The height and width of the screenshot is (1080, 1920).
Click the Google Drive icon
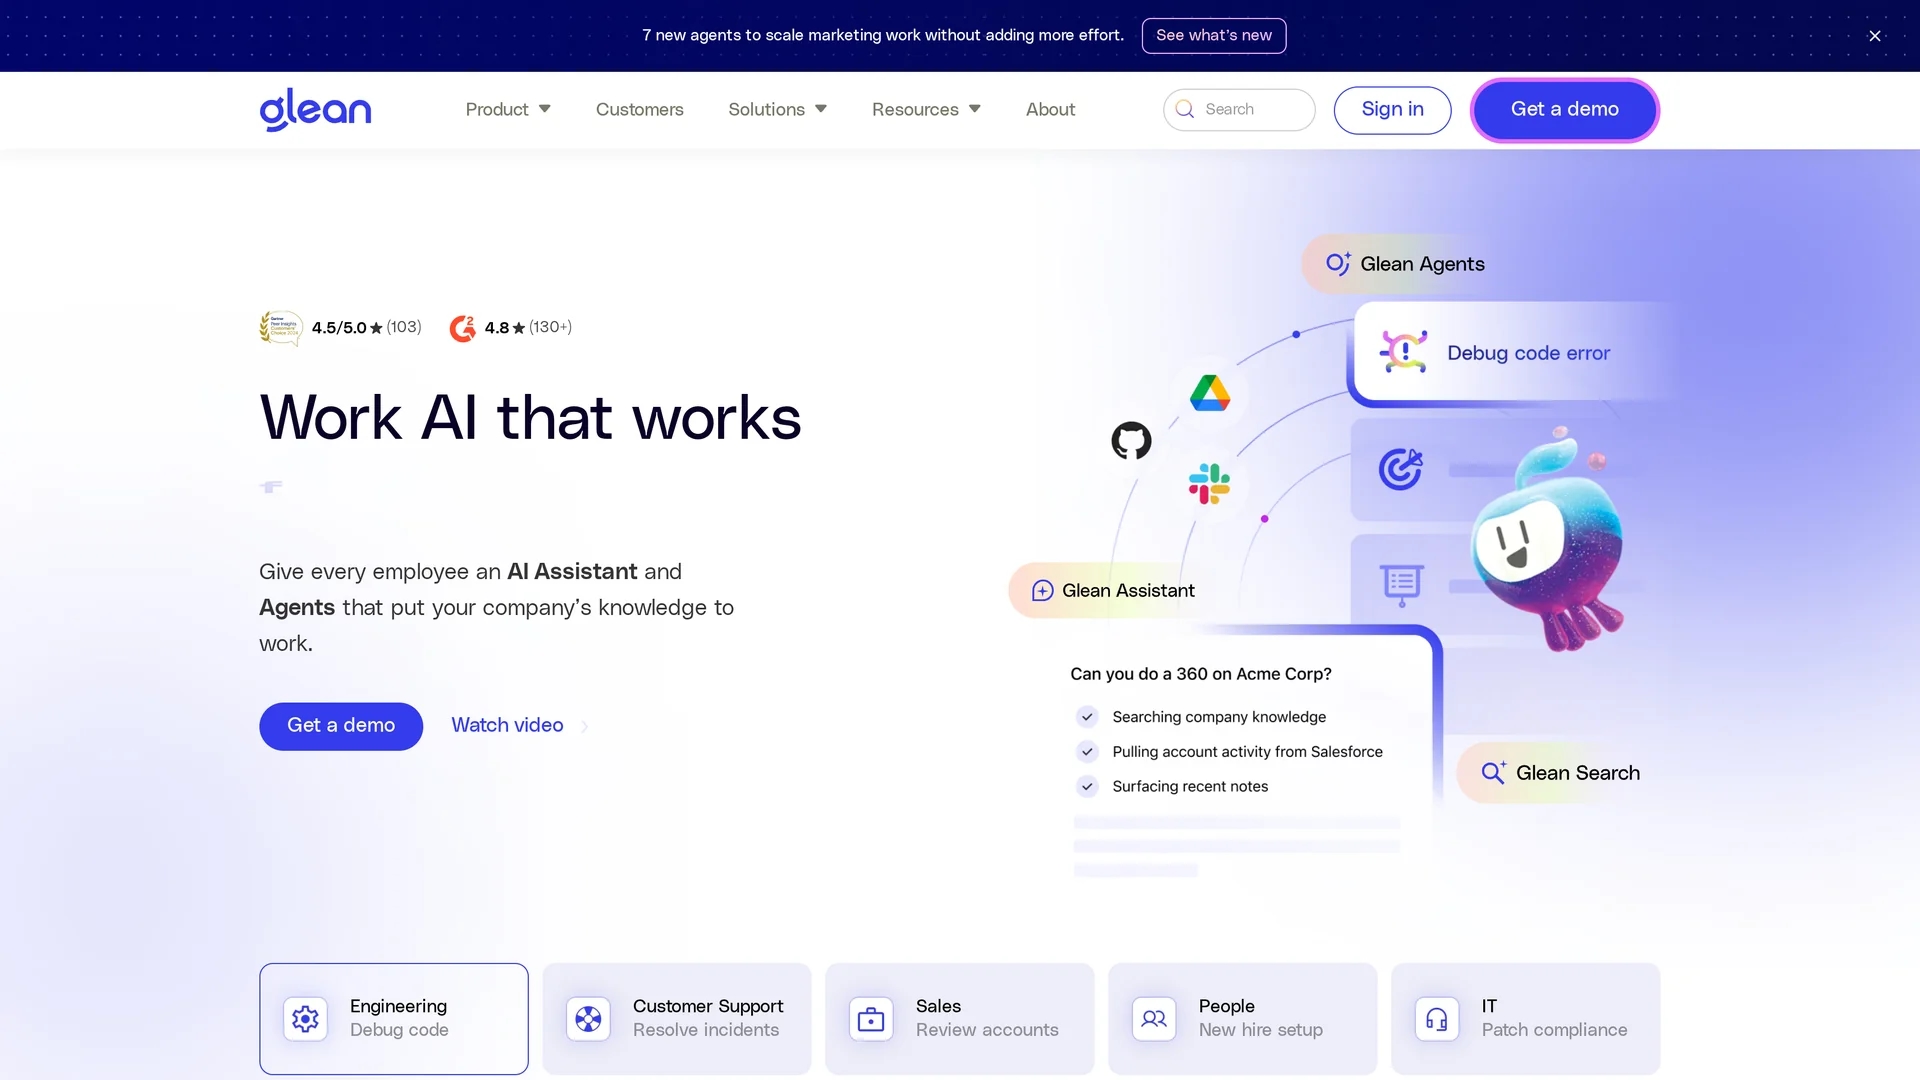[1210, 392]
